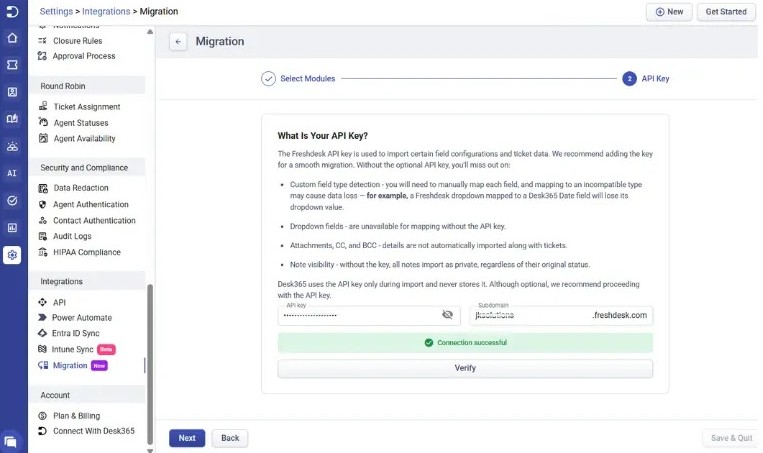Image resolution: width=763 pixels, height=453 pixels.
Task: Open Agent Statuses settings
Action: (x=81, y=123)
